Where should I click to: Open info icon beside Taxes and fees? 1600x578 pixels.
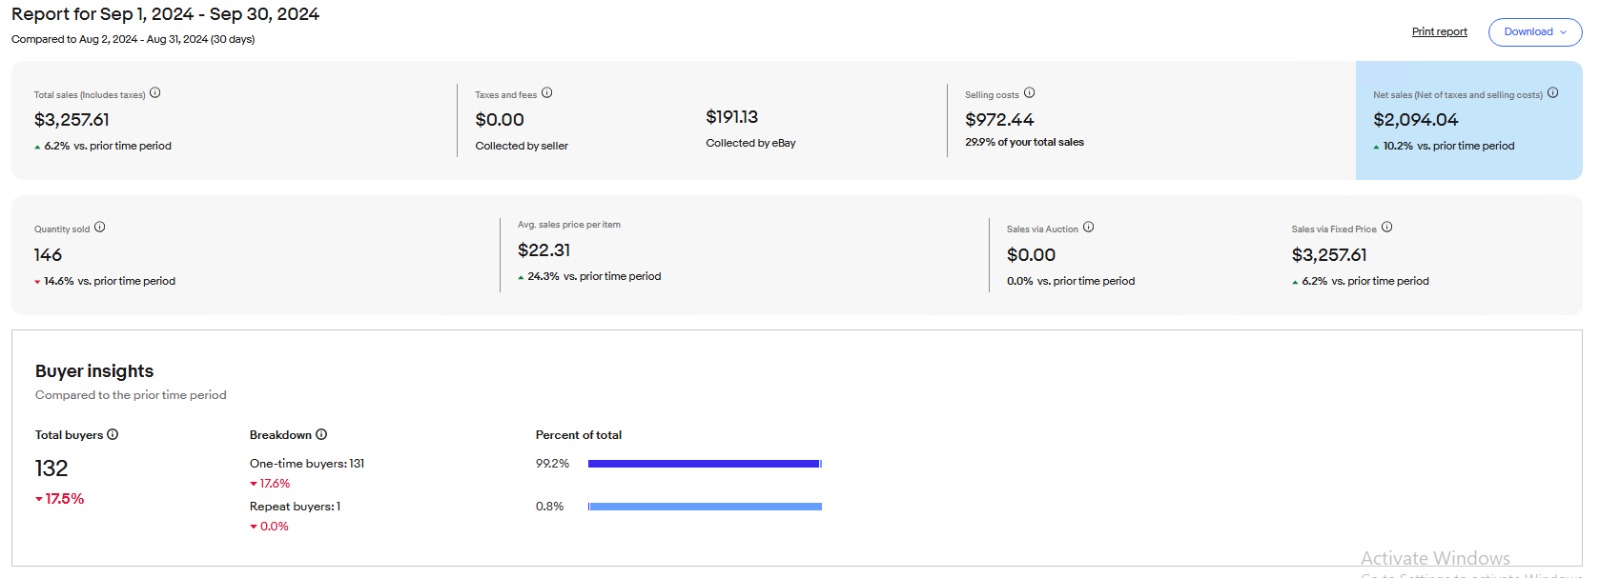click(547, 93)
